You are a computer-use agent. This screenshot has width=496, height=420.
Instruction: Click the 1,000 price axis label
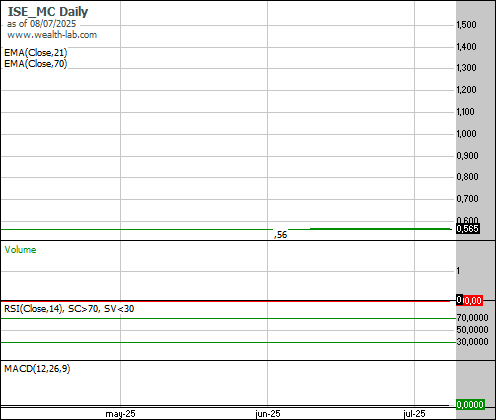[x=466, y=134]
